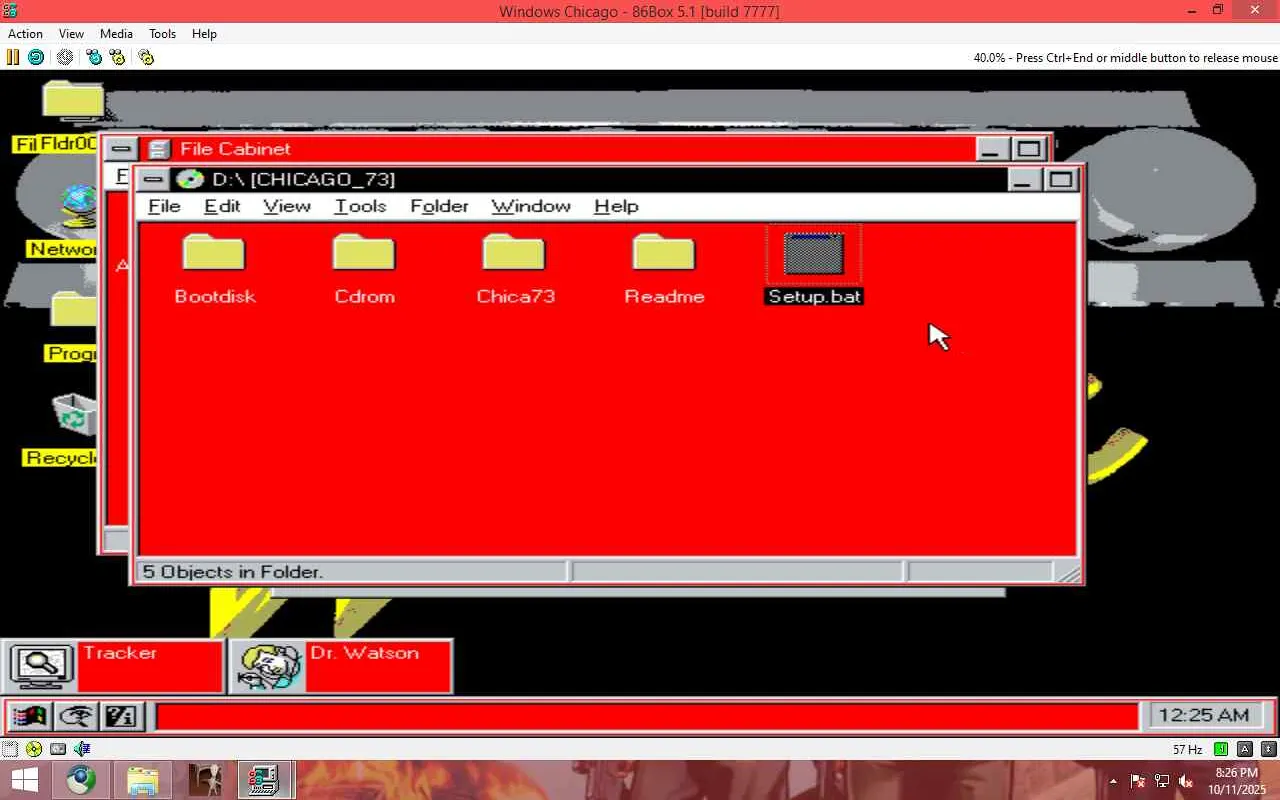The width and height of the screenshot is (1280, 800).
Task: Click the green status indicator in 86Box status bar
Action: (1221, 749)
